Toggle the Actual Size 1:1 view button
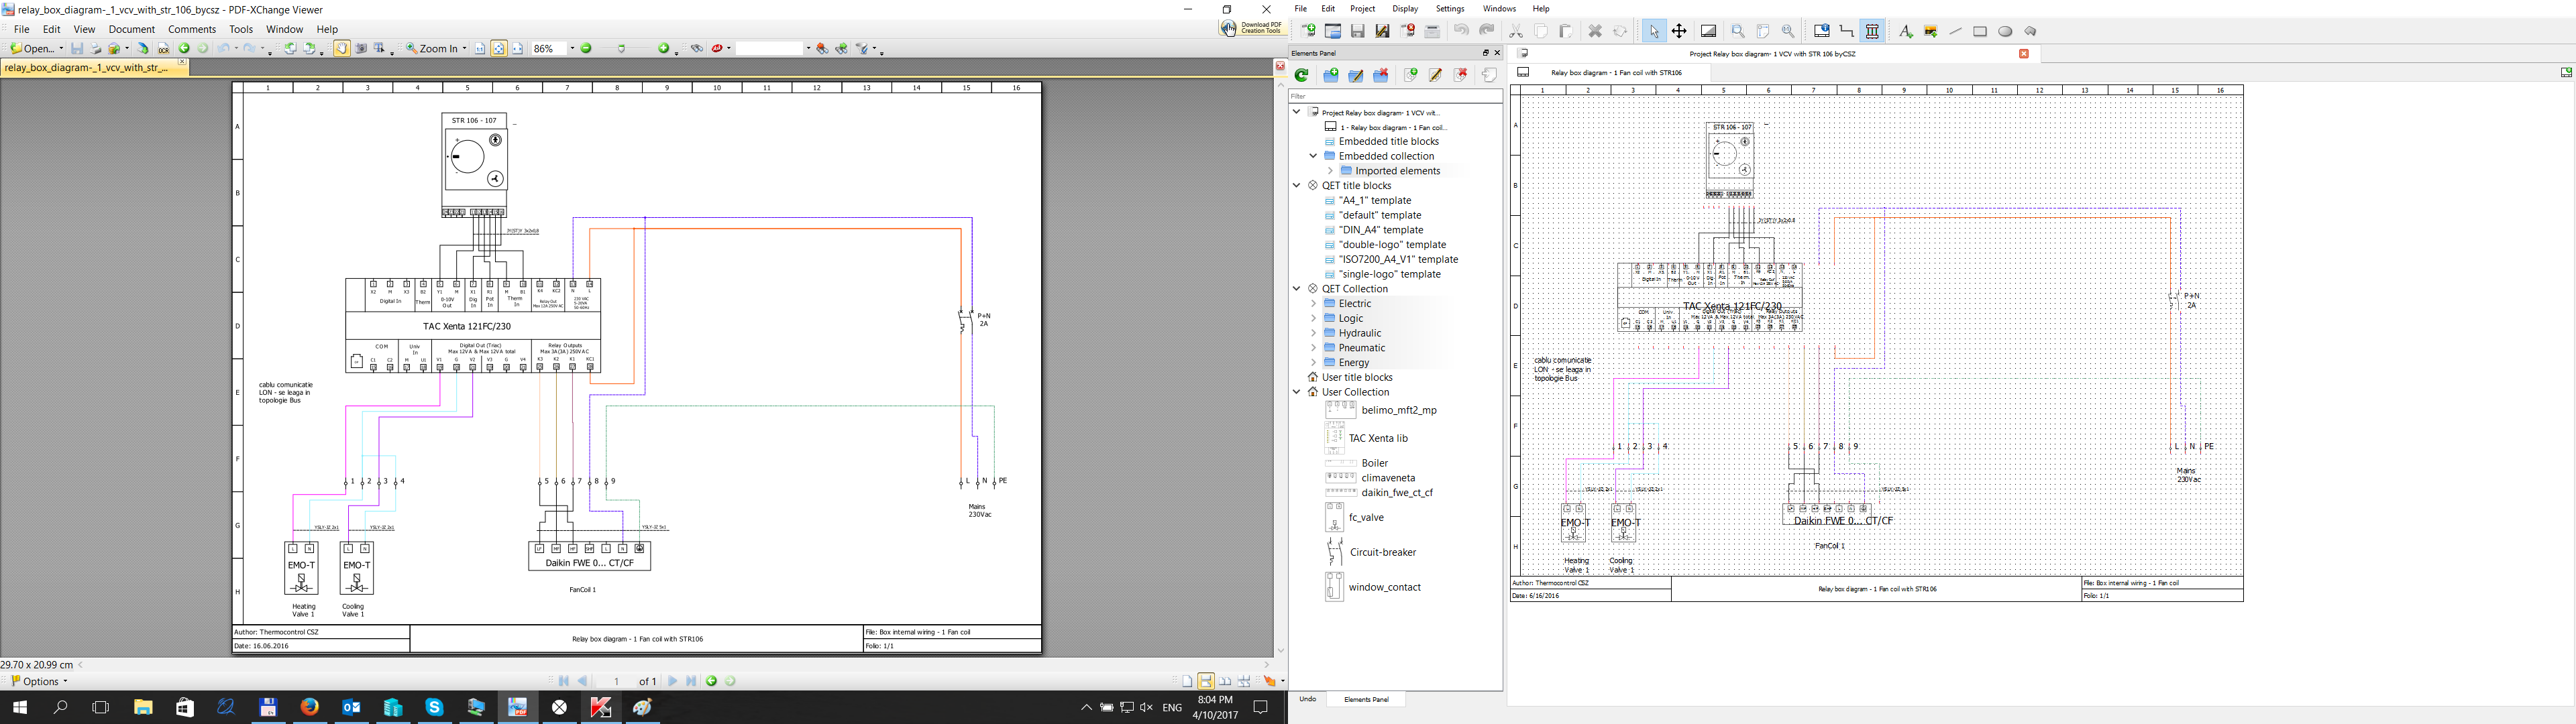2576x724 pixels. click(x=480, y=48)
